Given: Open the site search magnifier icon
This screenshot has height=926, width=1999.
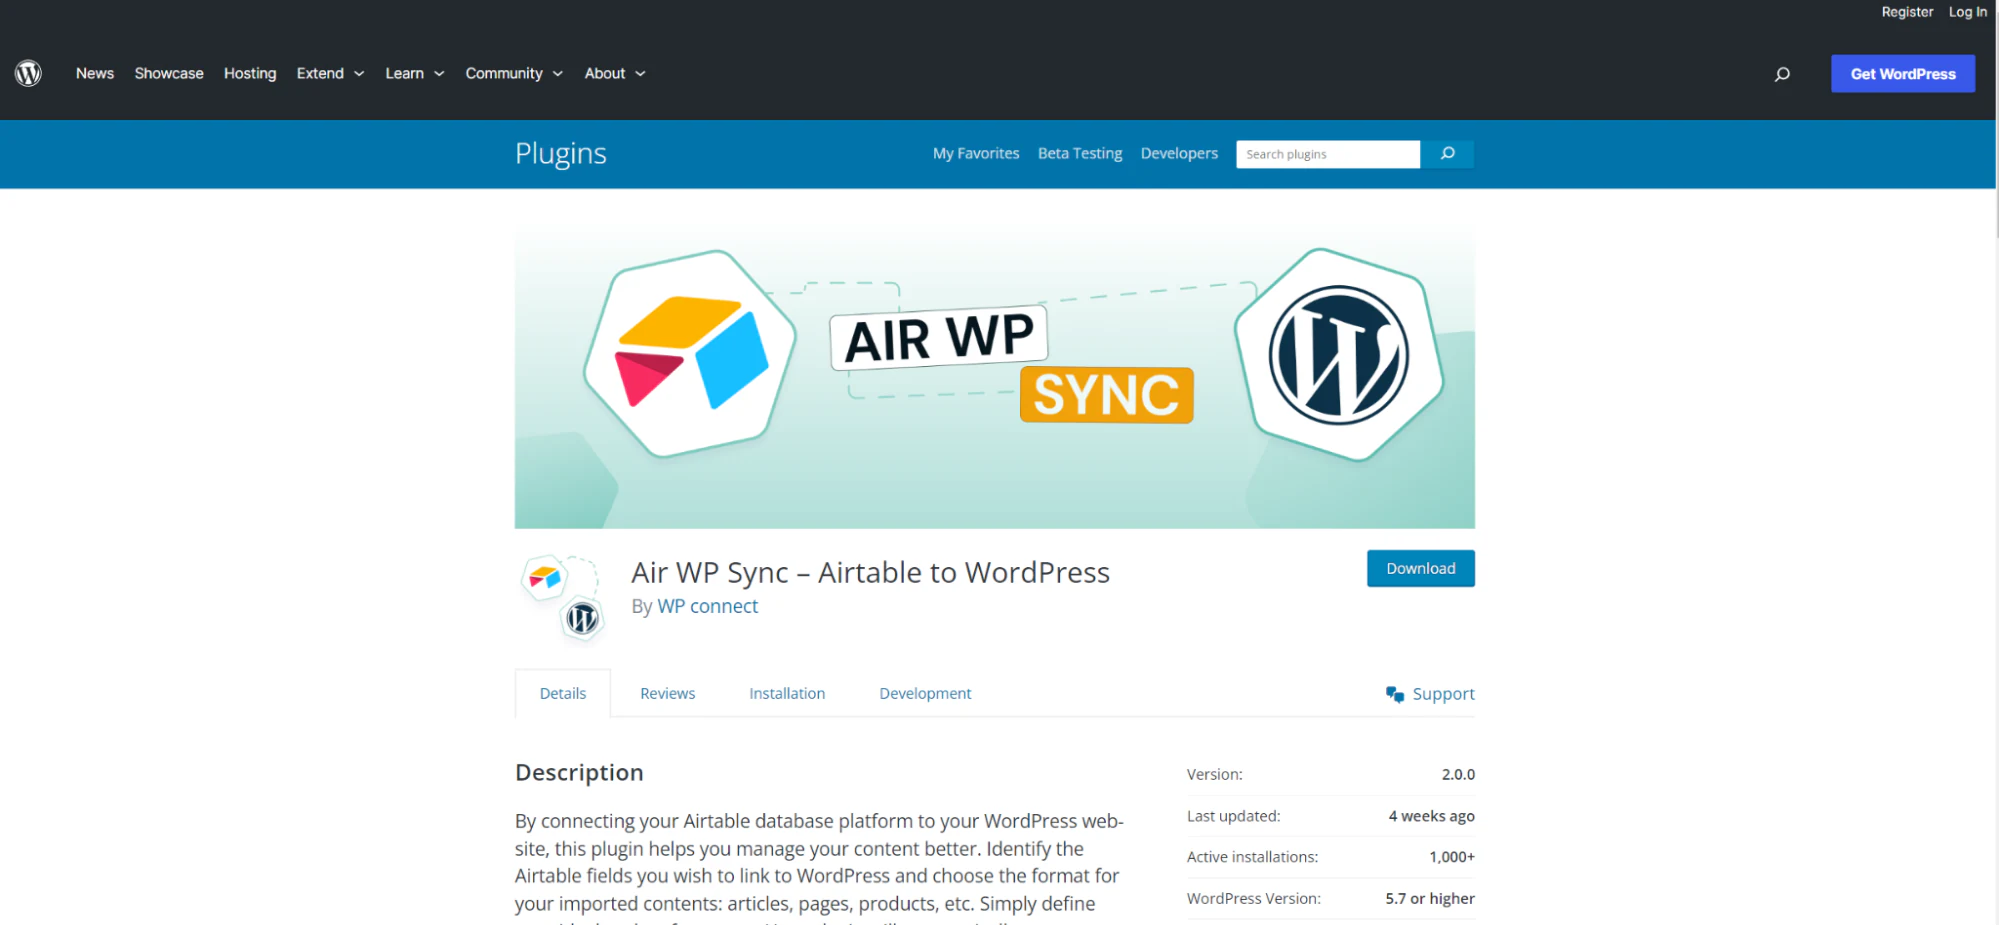Looking at the screenshot, I should (x=1781, y=74).
